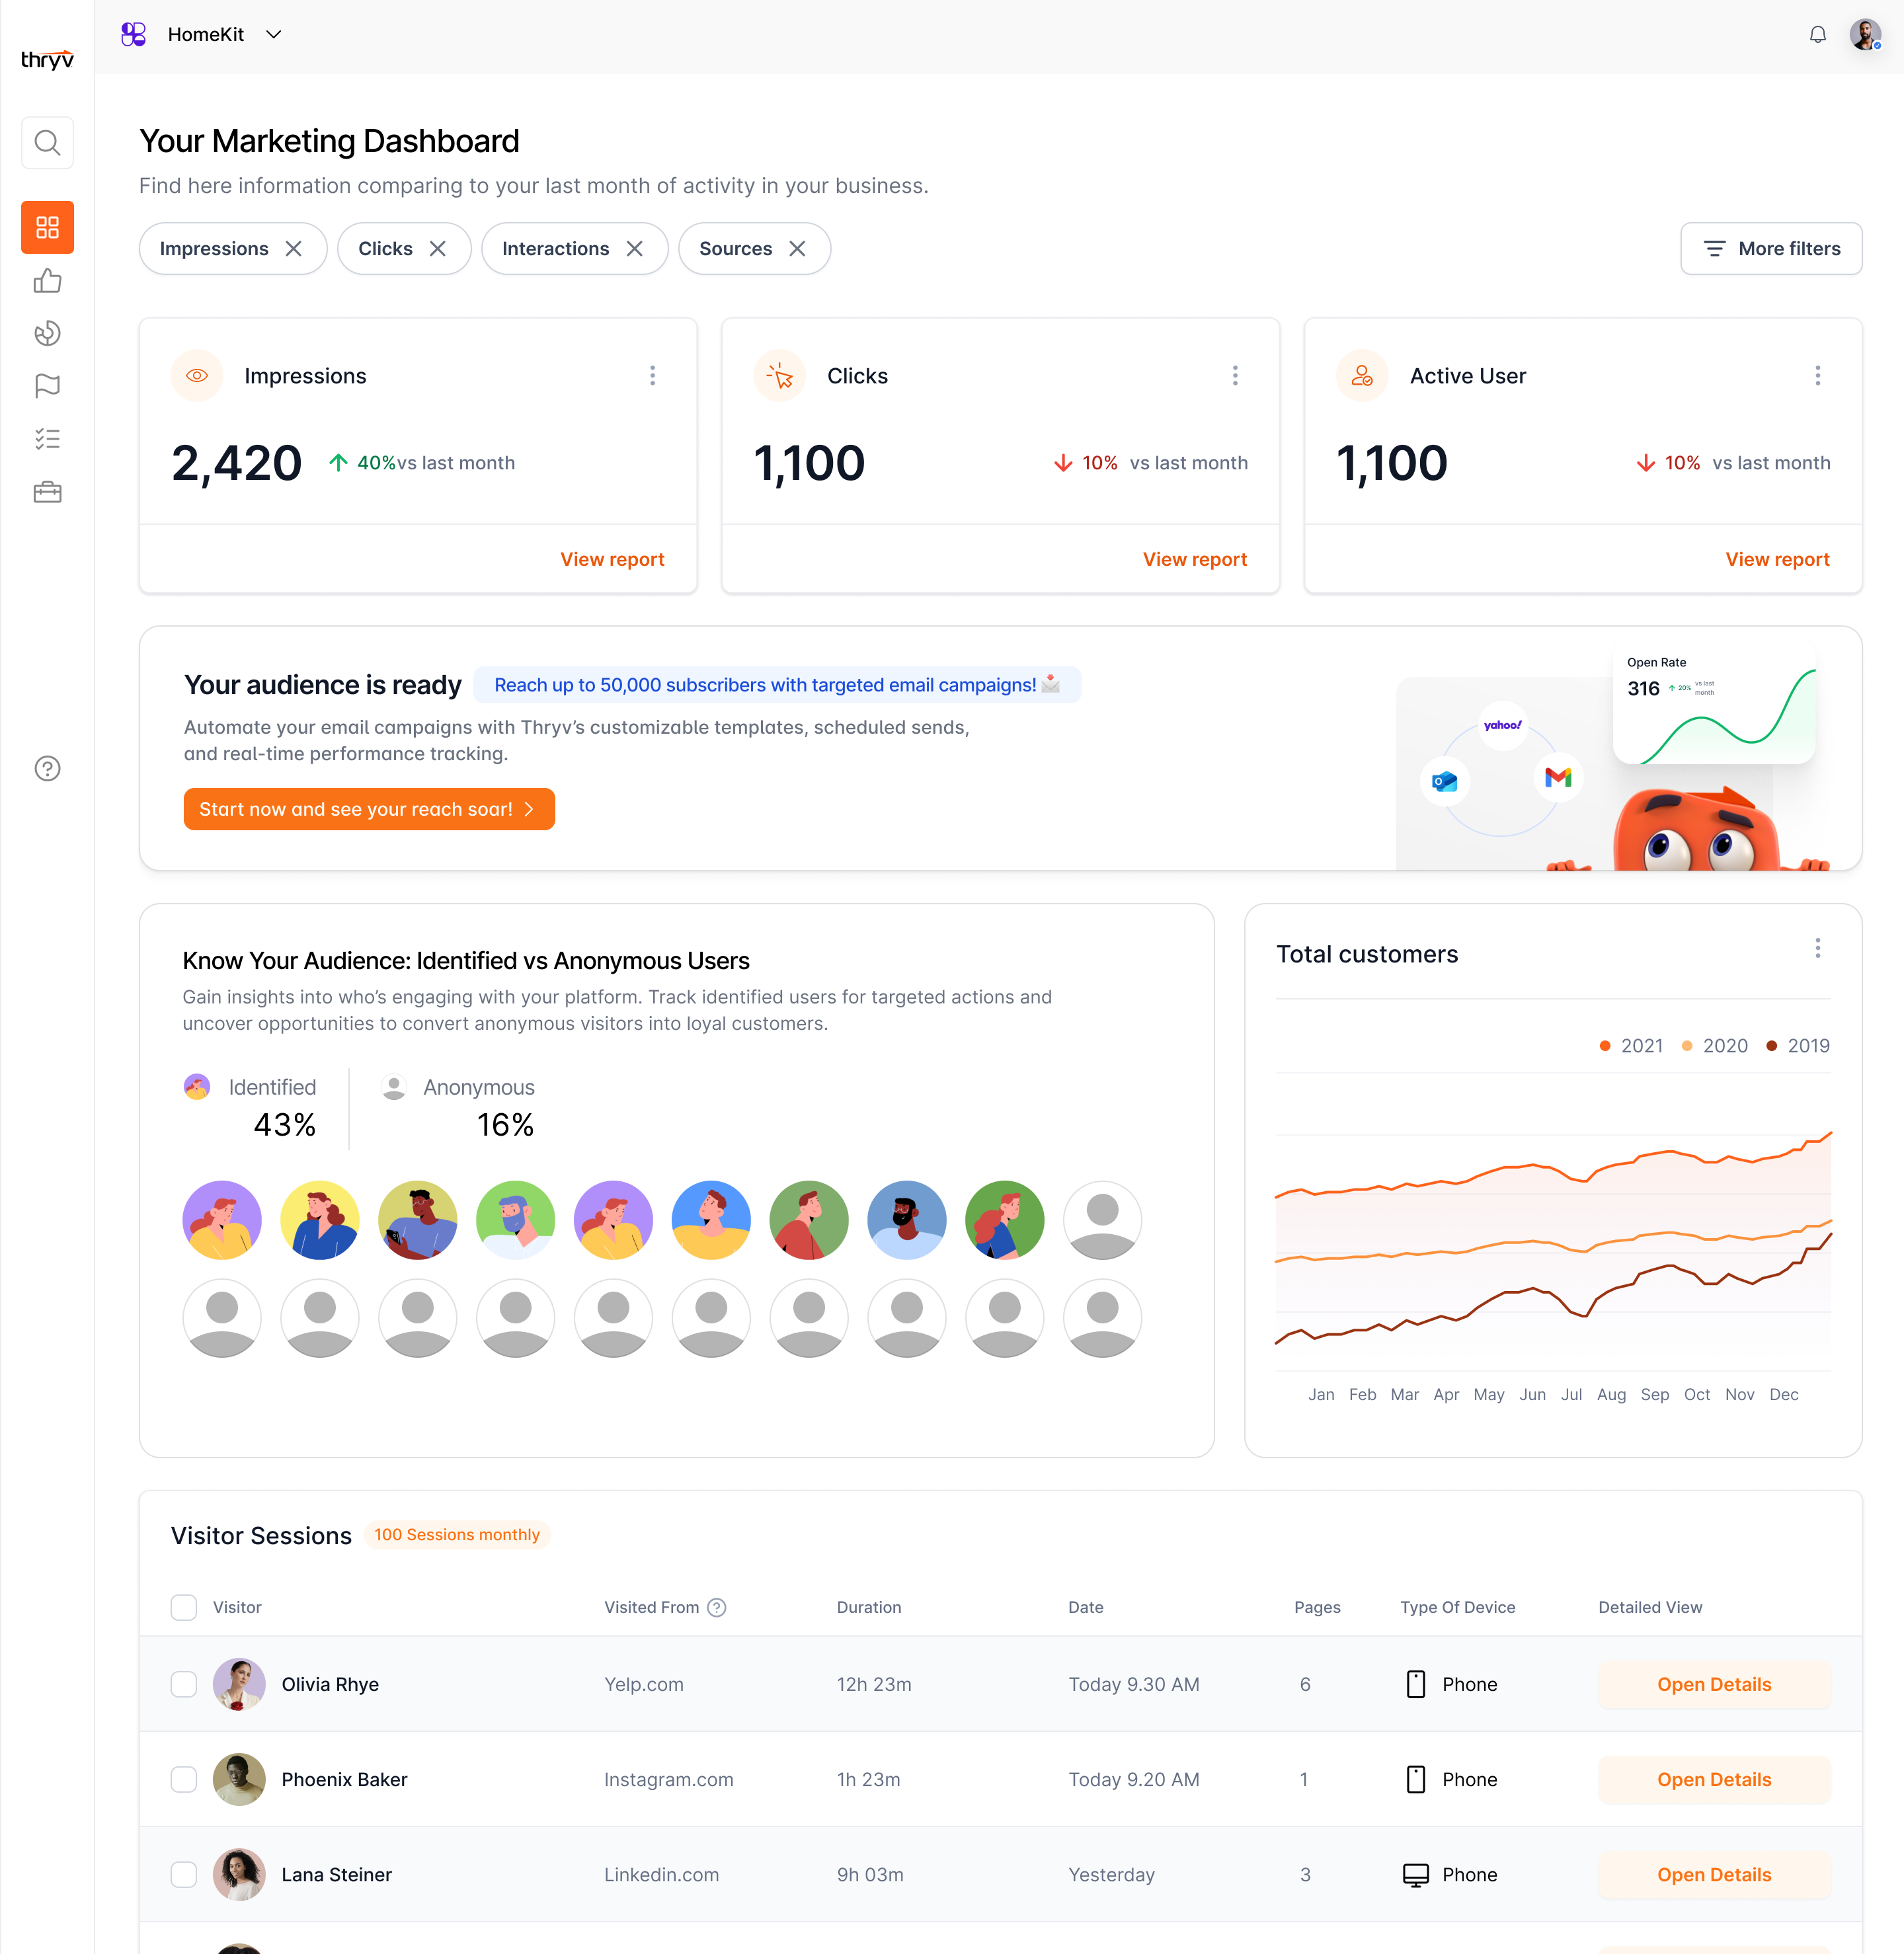1904x1954 pixels.
Task: Click the 2020 legend entry
Action: (x=1715, y=1046)
